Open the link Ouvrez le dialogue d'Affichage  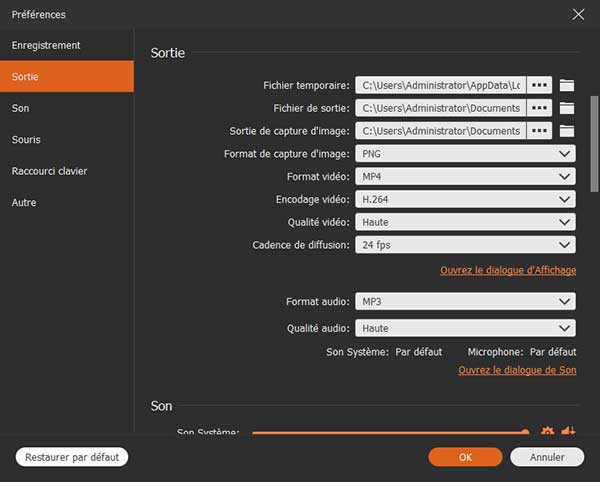(x=507, y=271)
